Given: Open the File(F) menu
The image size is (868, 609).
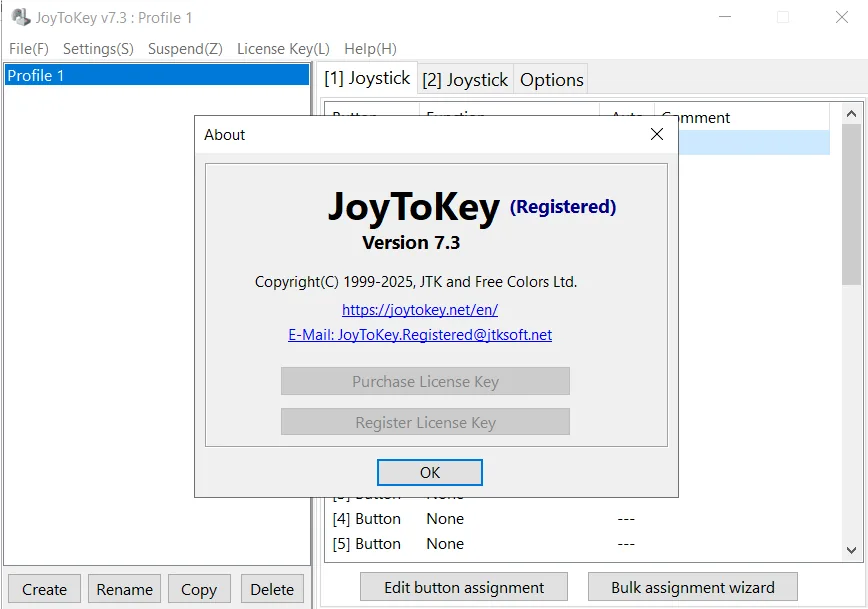Looking at the screenshot, I should (29, 49).
